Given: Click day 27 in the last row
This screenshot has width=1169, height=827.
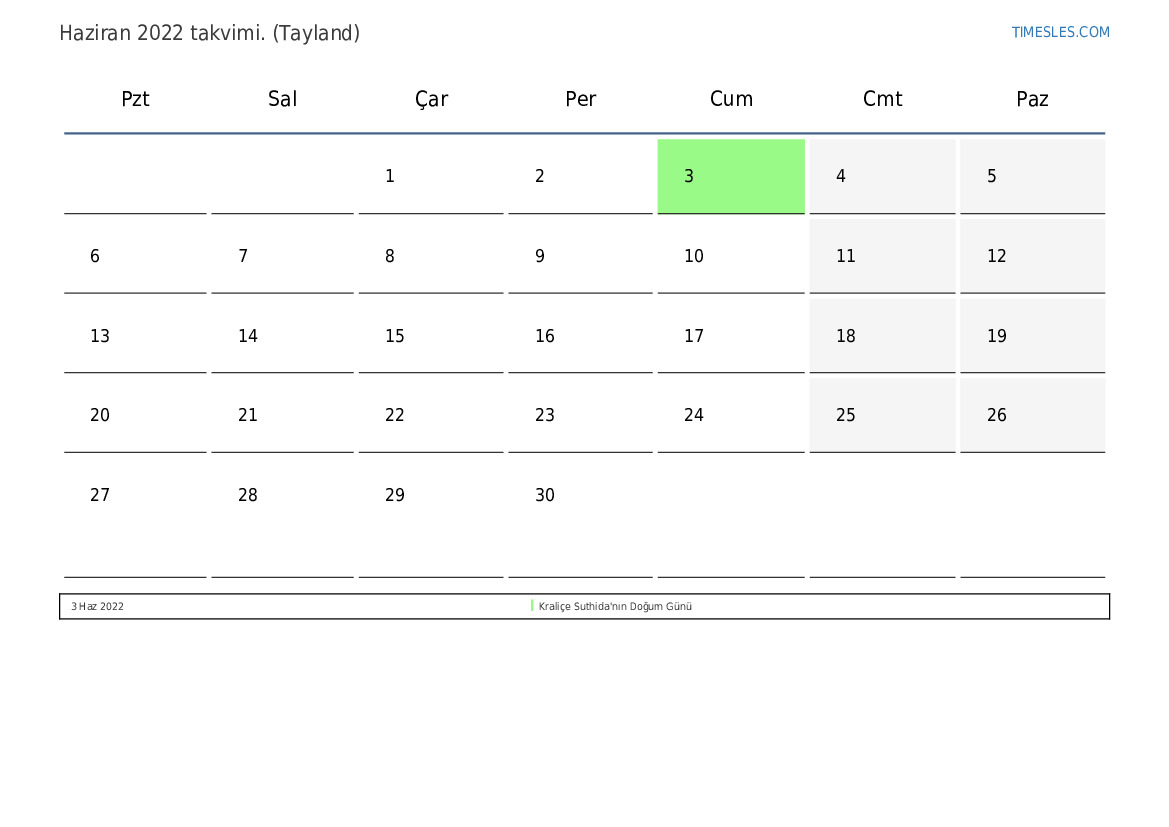Looking at the screenshot, I should pyautogui.click(x=135, y=495).
